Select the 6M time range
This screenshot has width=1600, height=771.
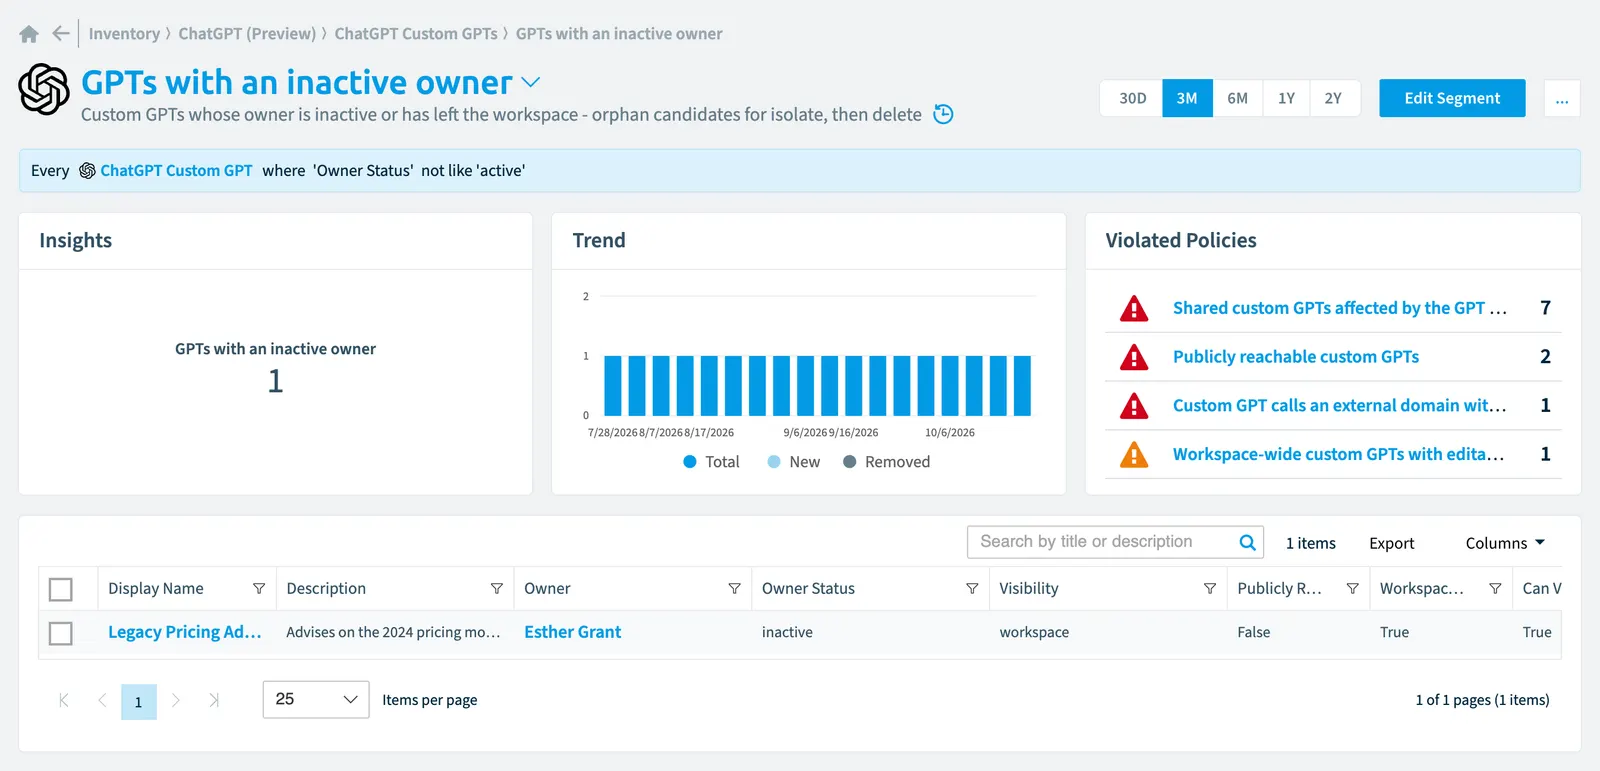pos(1238,98)
